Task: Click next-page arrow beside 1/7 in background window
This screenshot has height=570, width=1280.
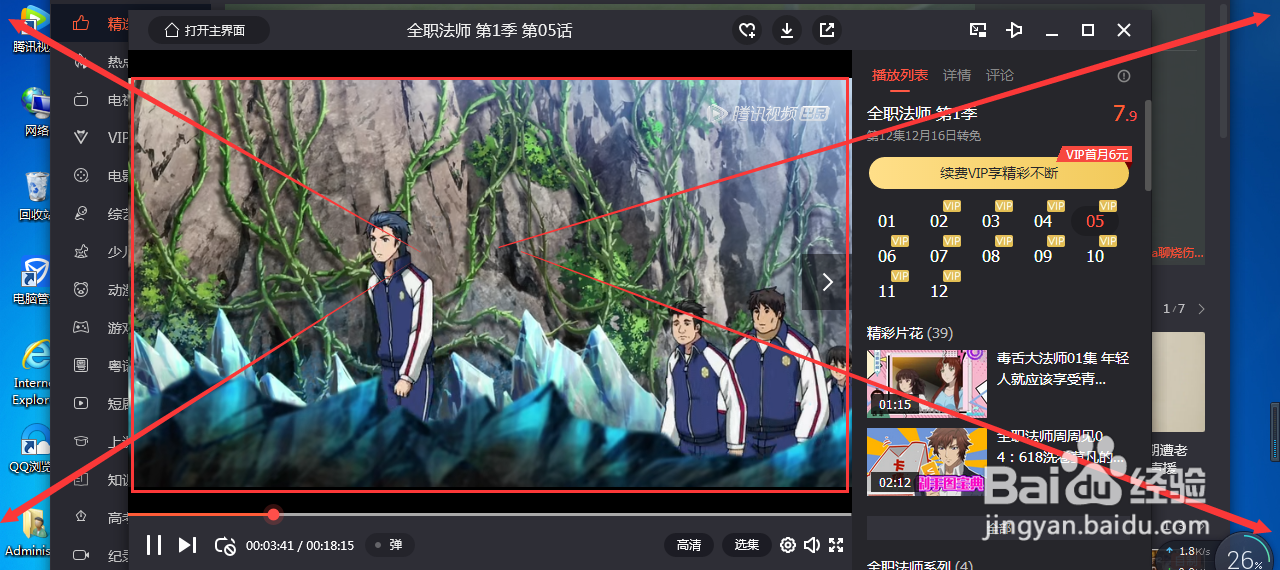Action: click(x=1202, y=309)
